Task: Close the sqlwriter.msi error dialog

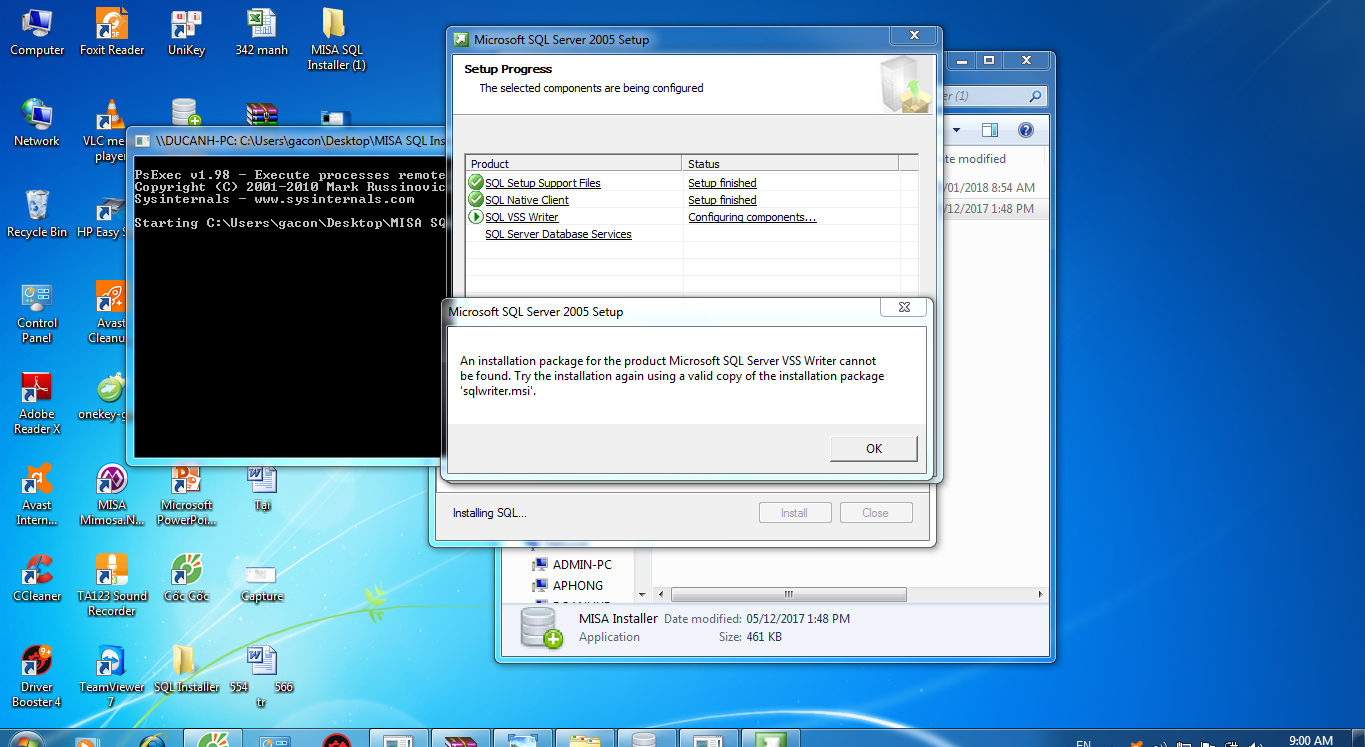Action: click(x=904, y=308)
